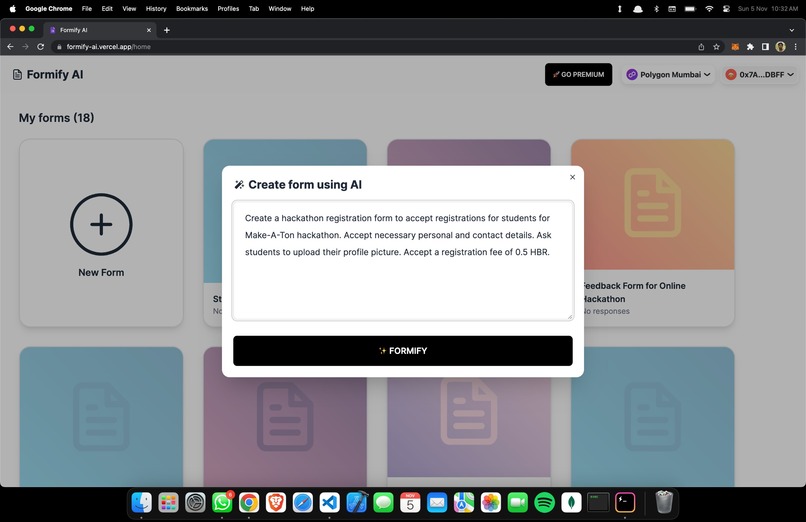Open the Apple menu
Viewport: 806px width, 522px height.
[x=12, y=9]
